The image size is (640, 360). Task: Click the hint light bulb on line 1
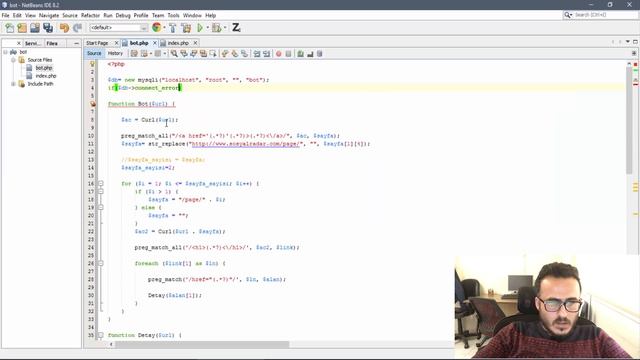[x=93, y=64]
